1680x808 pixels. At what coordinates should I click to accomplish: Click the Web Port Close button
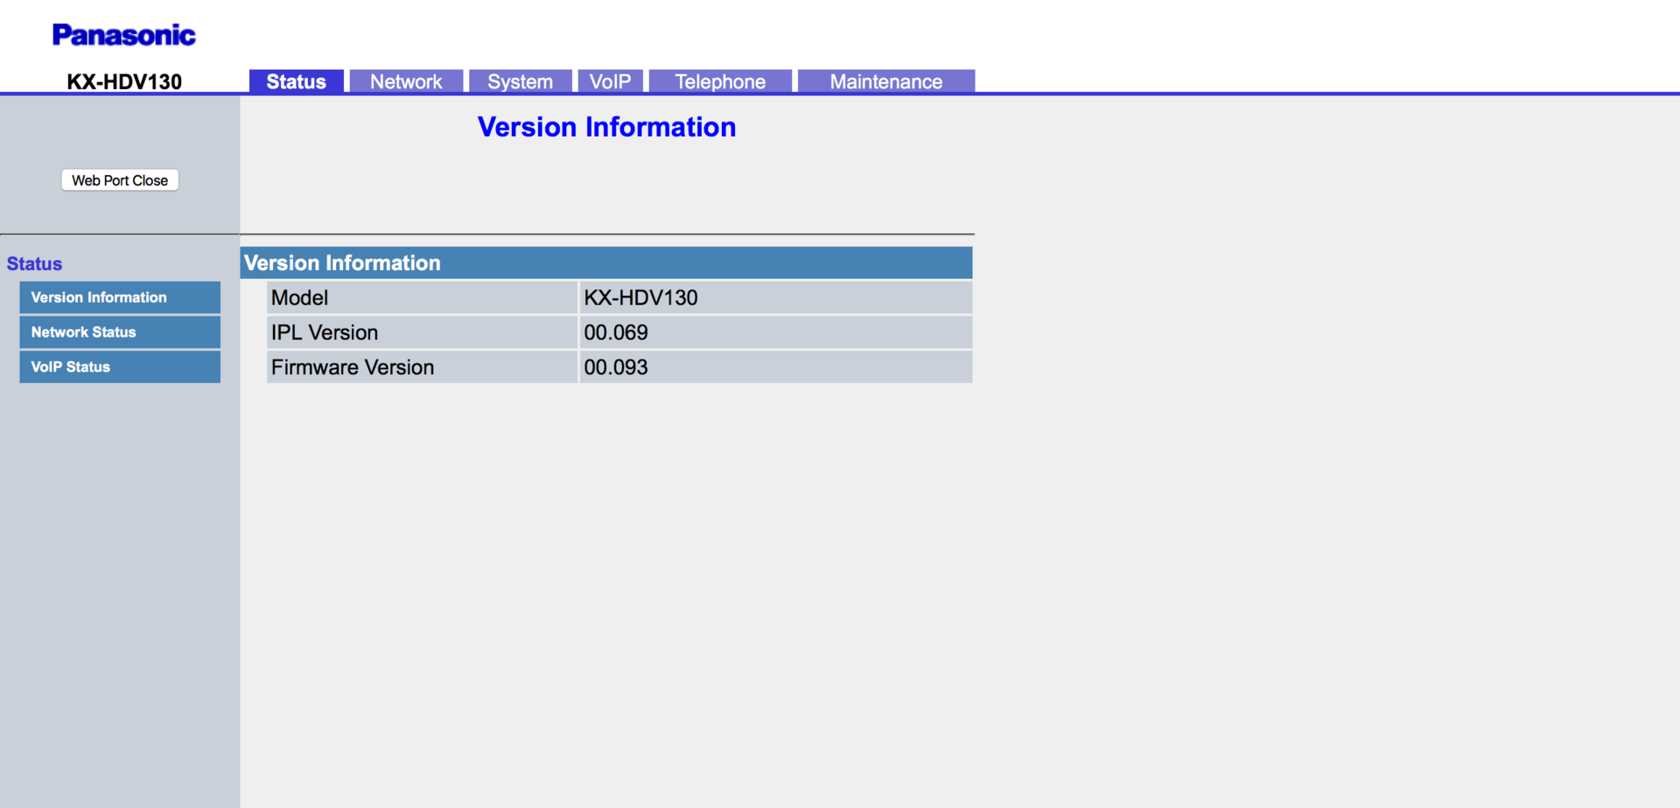click(x=120, y=180)
